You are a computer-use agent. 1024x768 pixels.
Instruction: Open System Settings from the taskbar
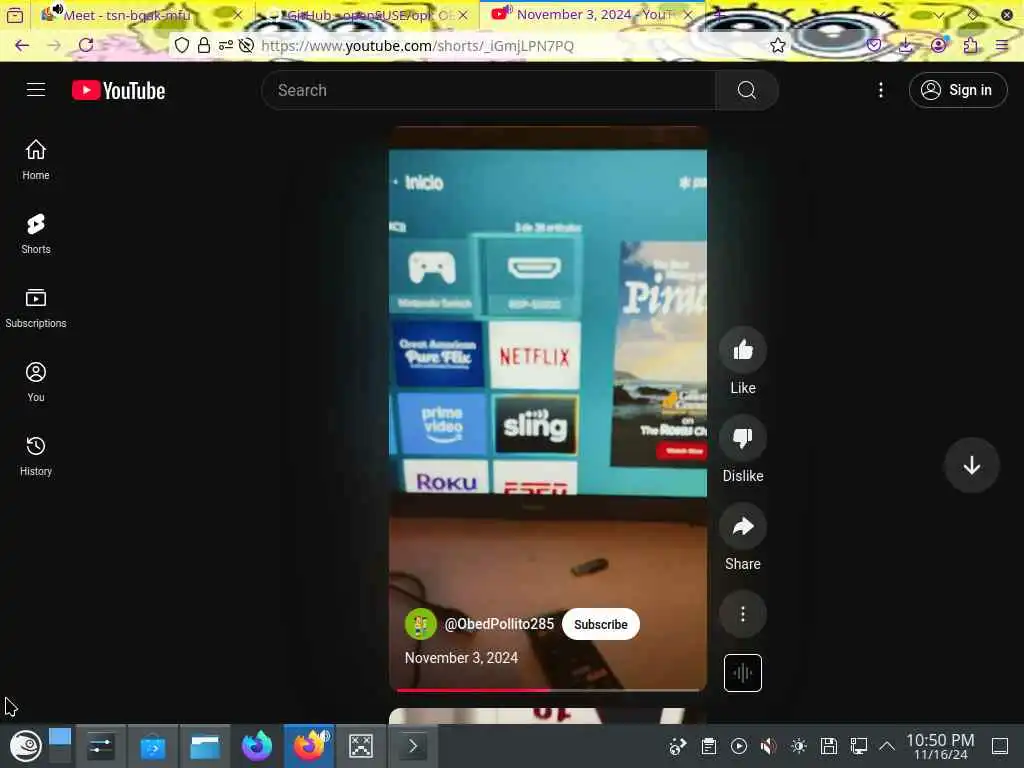(101, 746)
